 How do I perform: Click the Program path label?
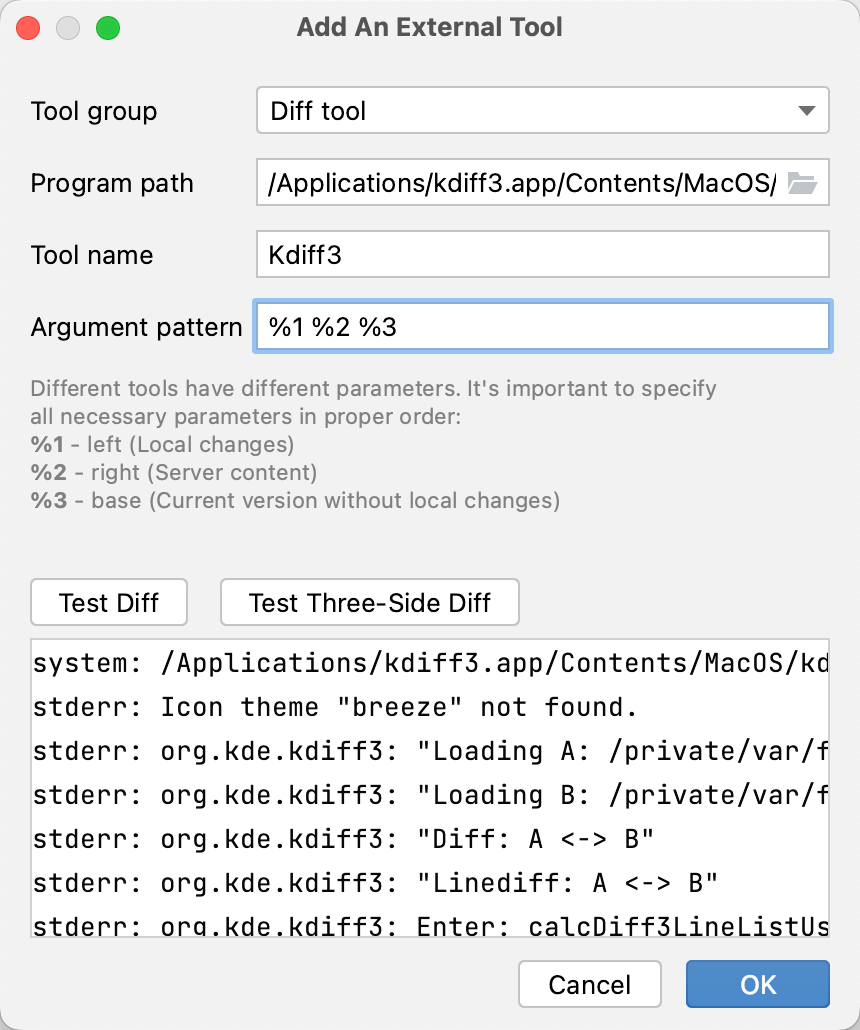coord(112,183)
